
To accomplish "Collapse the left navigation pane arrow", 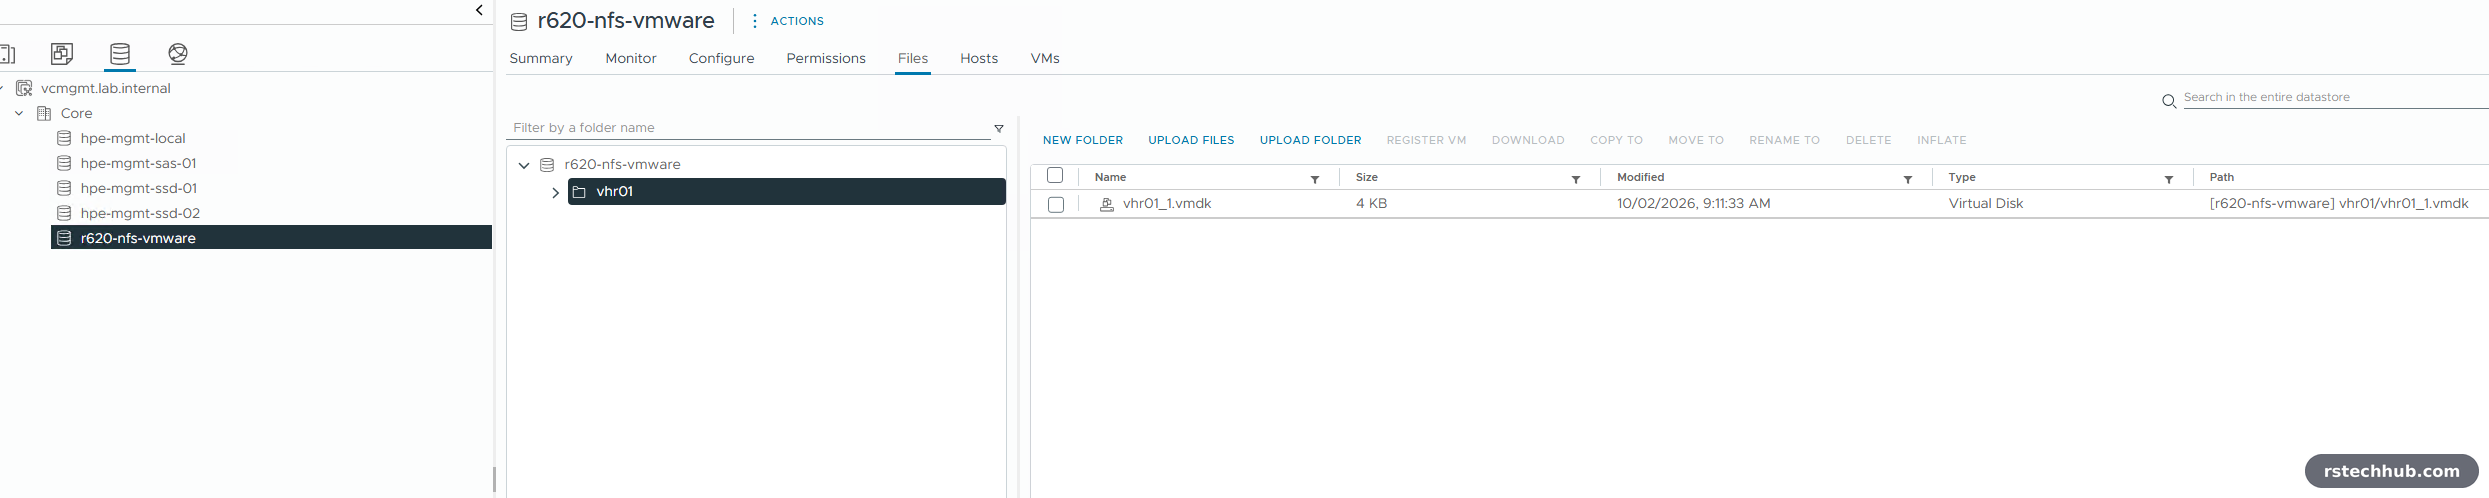I will point(479,10).
